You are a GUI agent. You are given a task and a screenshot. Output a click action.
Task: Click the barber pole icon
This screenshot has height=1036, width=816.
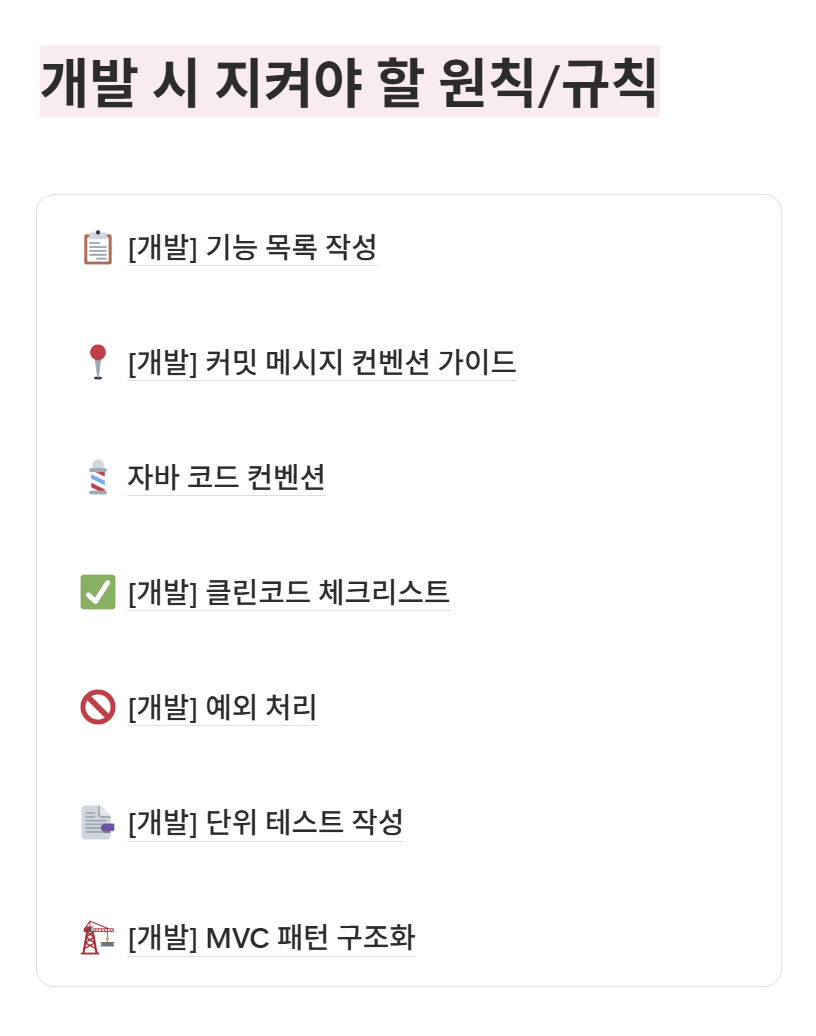[98, 477]
